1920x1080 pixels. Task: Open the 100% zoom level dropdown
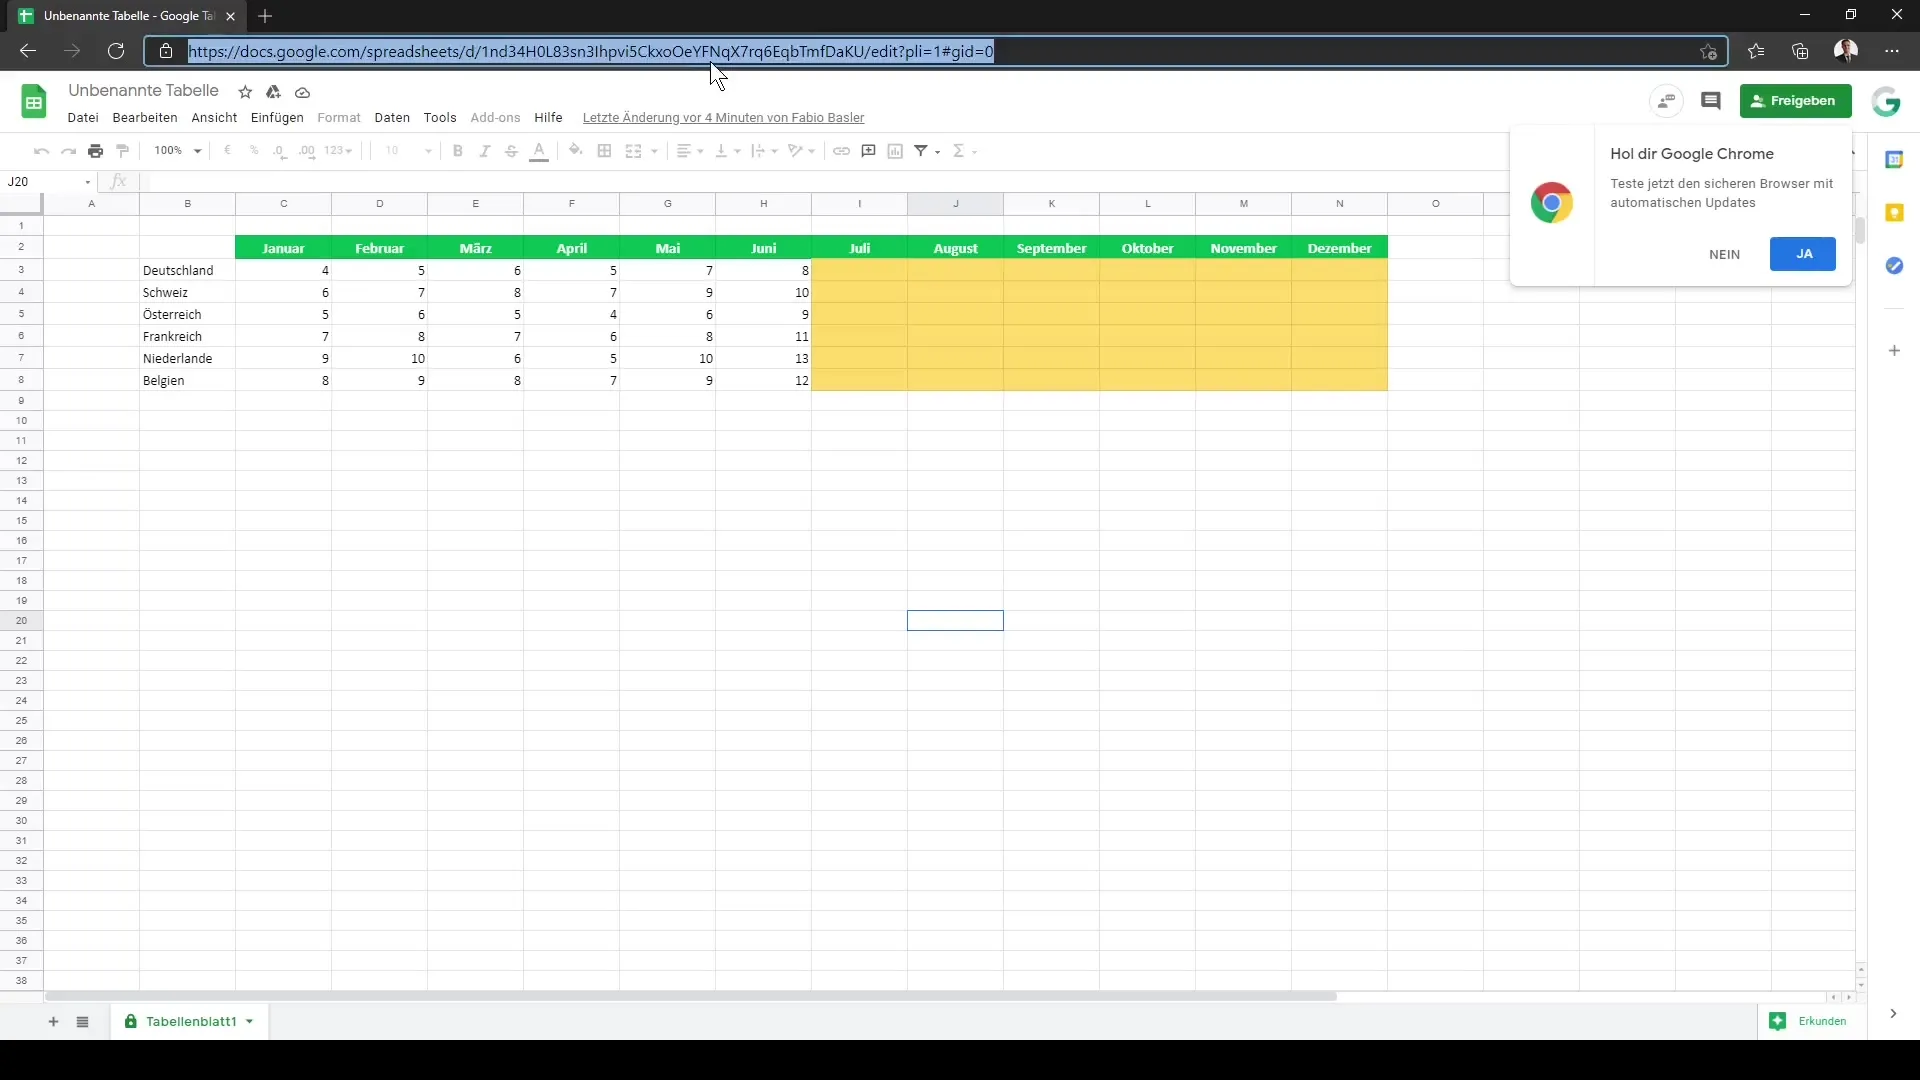(x=177, y=151)
